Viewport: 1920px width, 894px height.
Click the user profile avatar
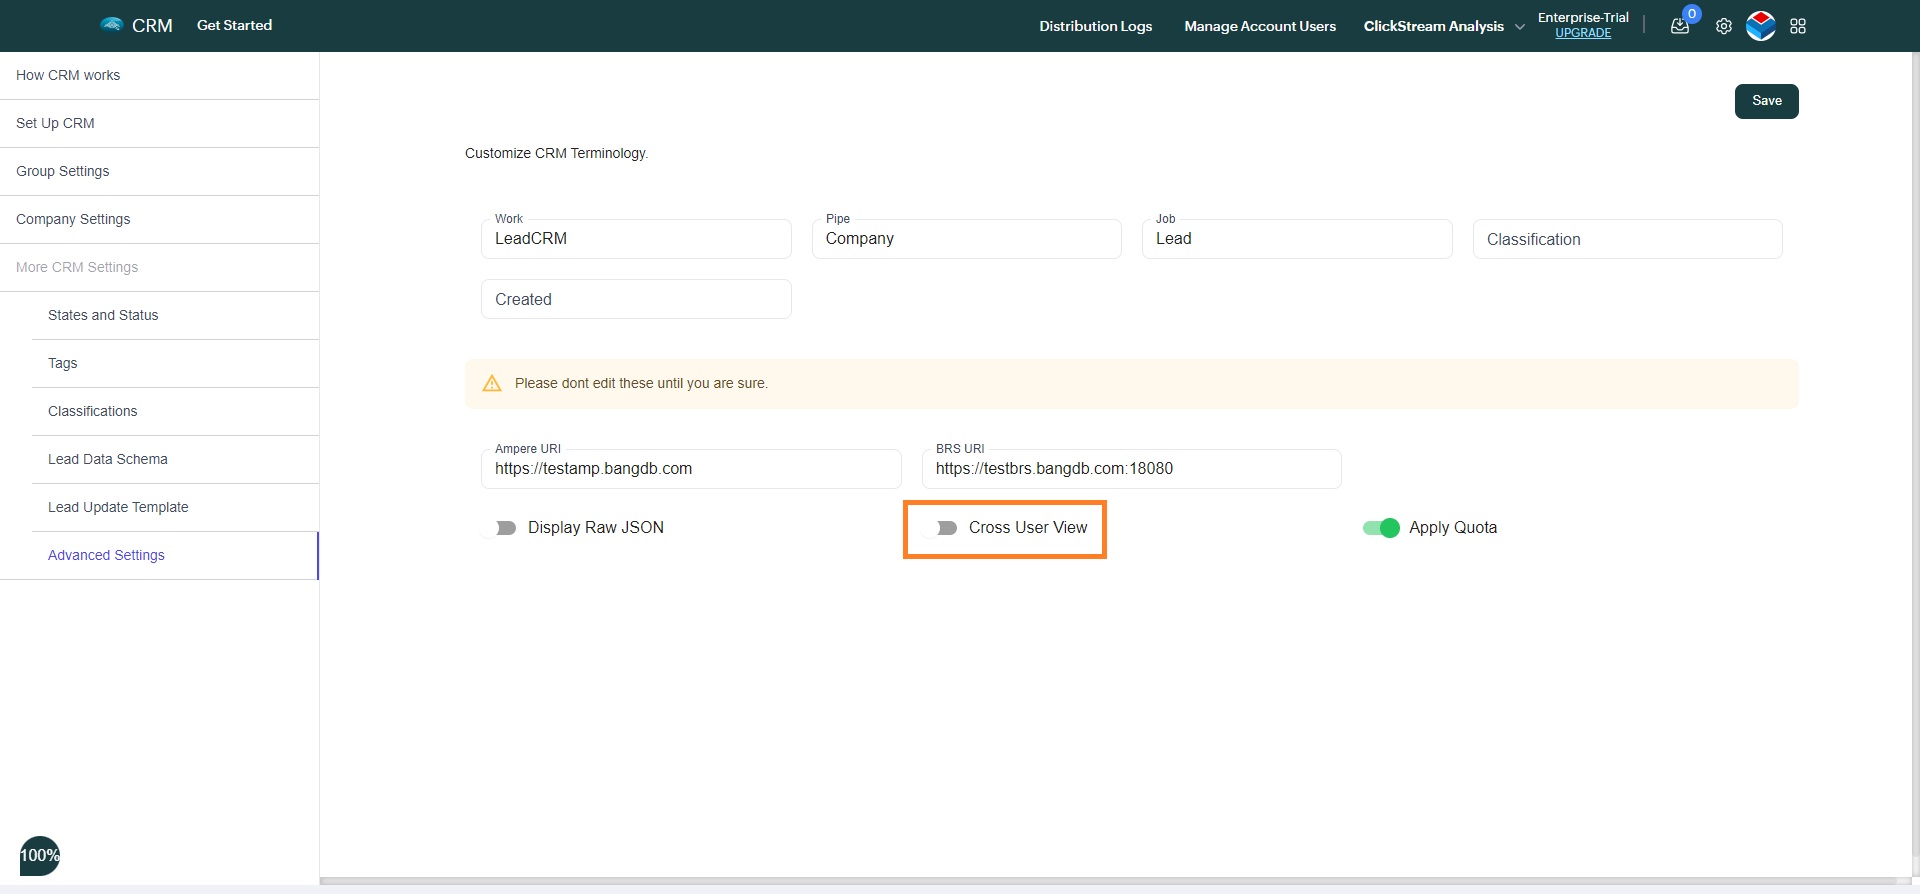(1761, 26)
